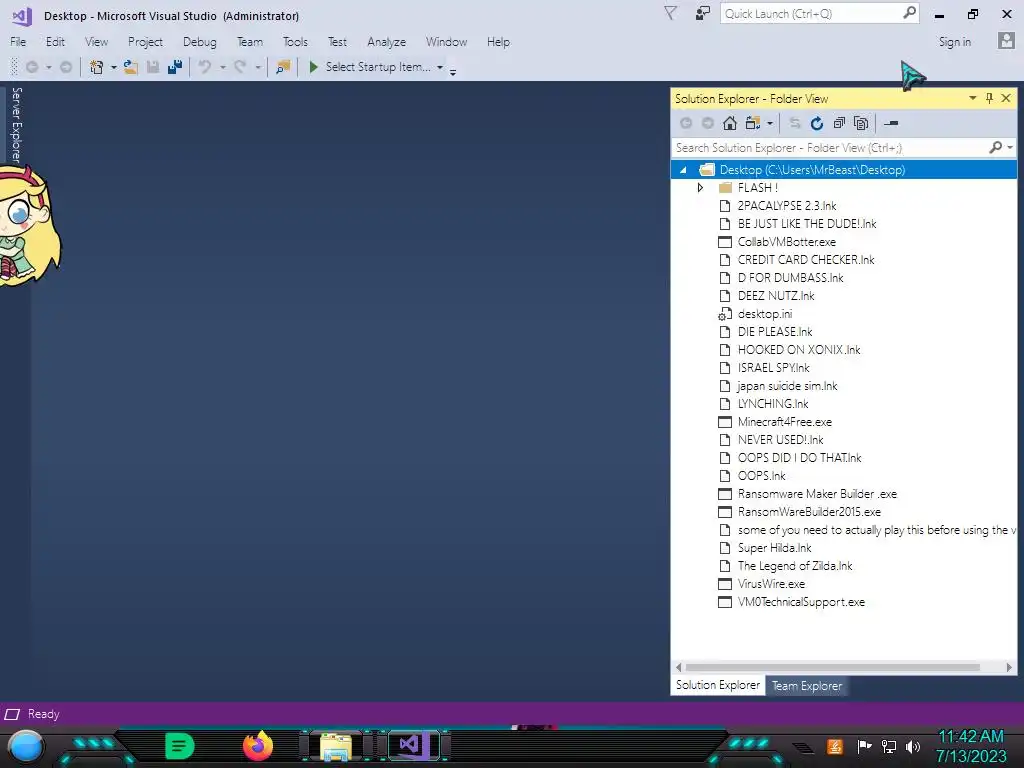Viewport: 1024px width, 768px height.
Task: Click the Find in Files toolbar icon
Action: tap(283, 67)
